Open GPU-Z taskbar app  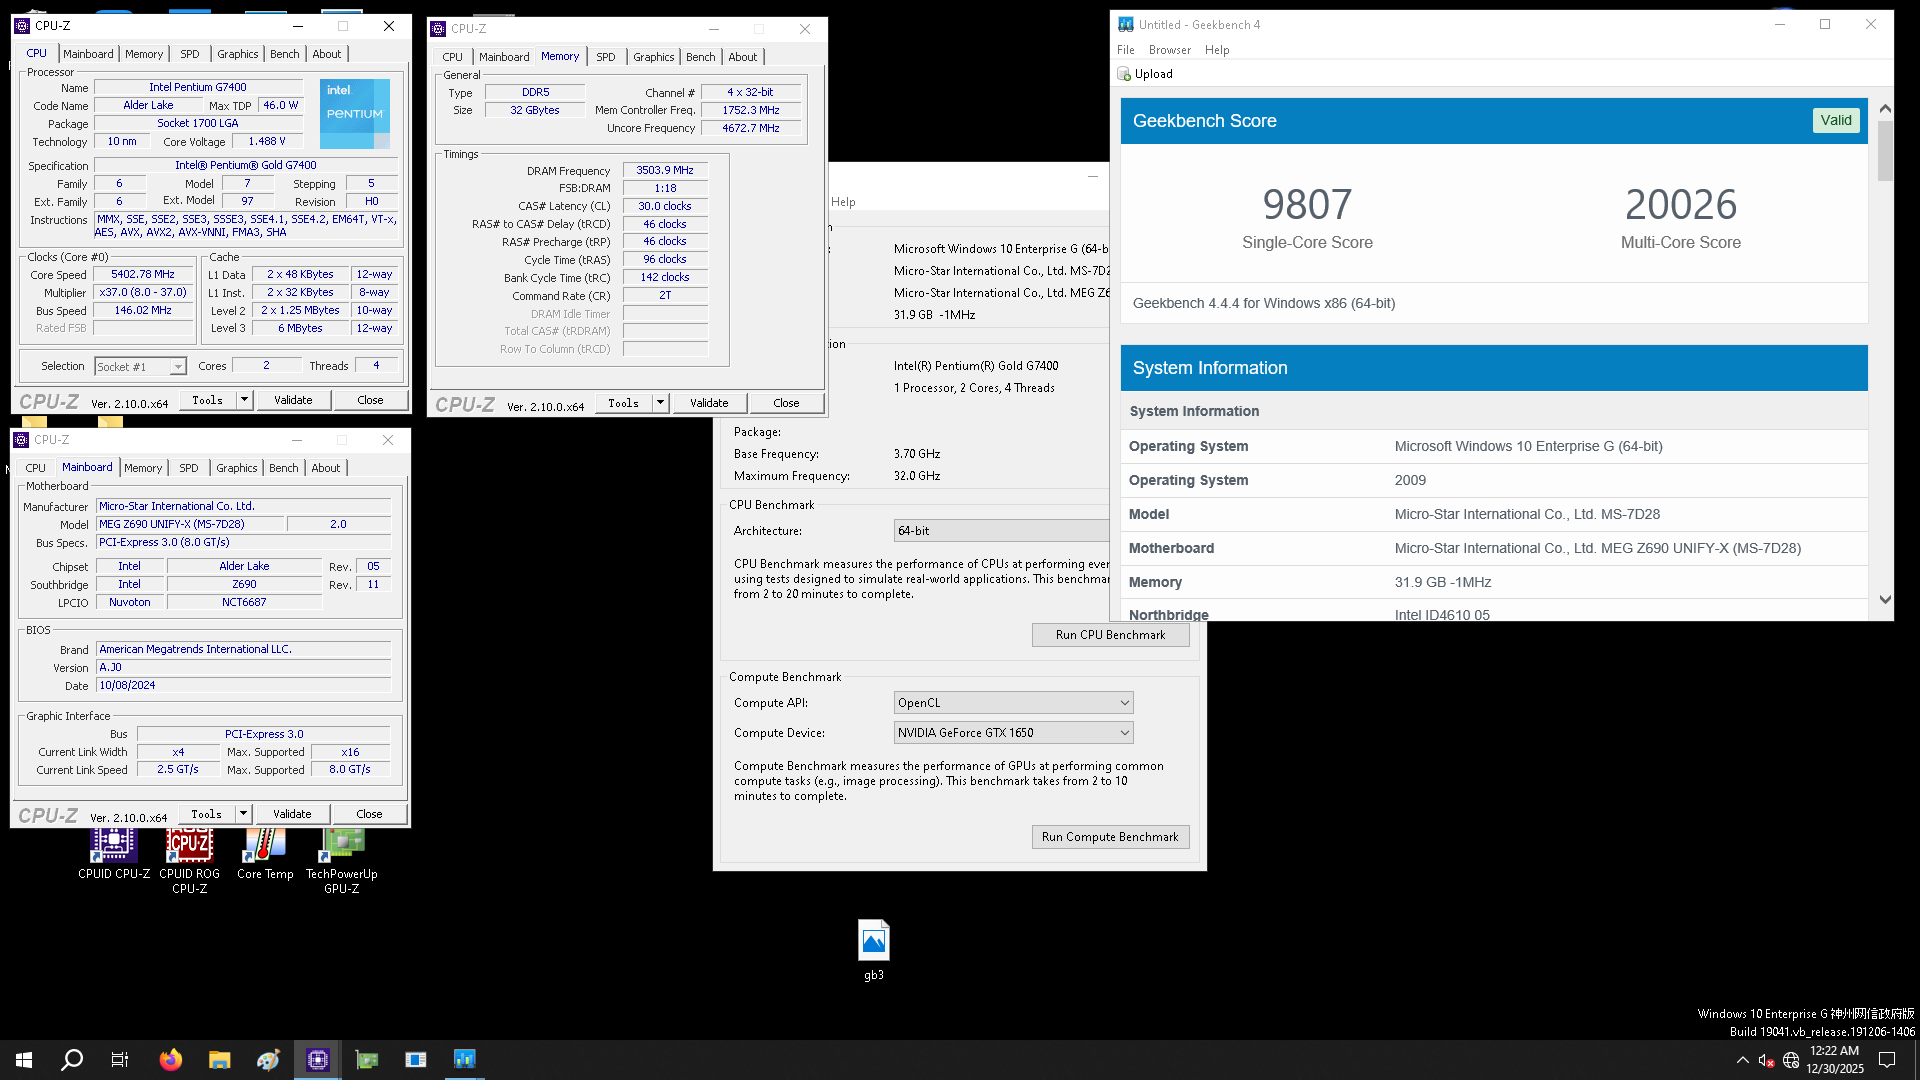click(x=367, y=1060)
